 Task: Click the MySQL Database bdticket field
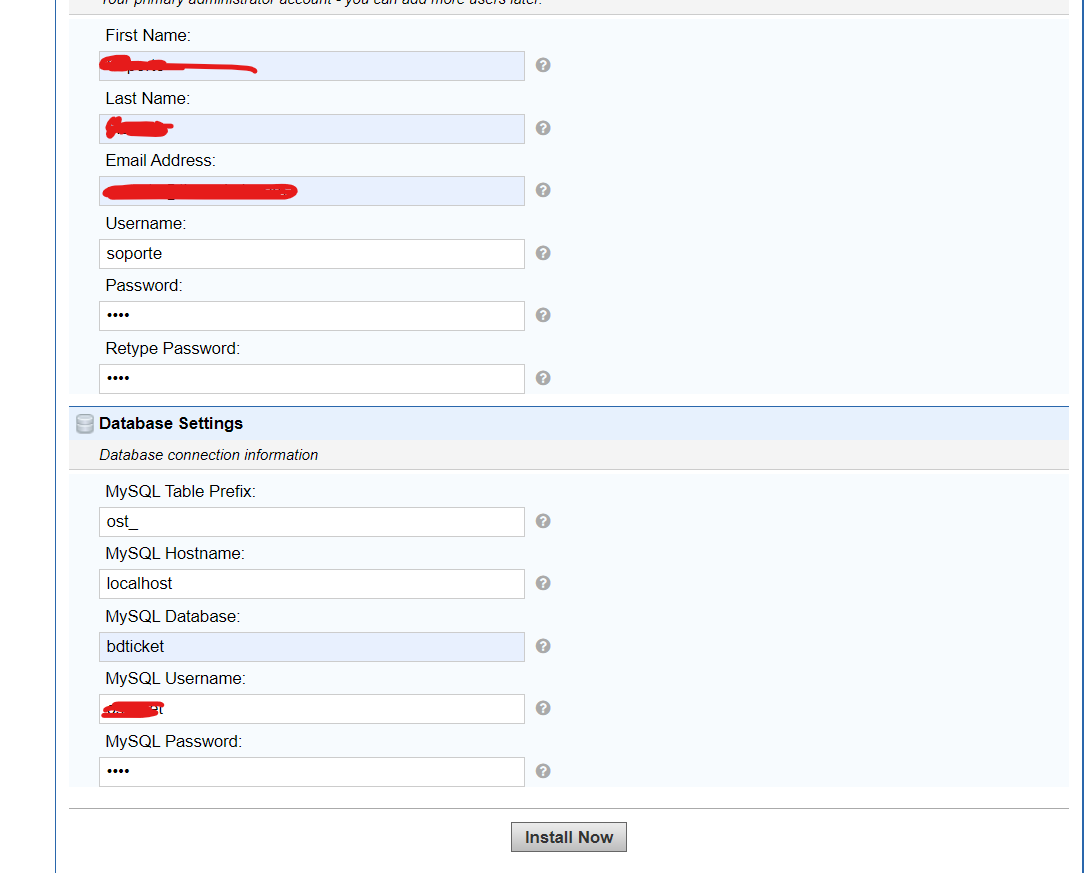click(x=312, y=647)
